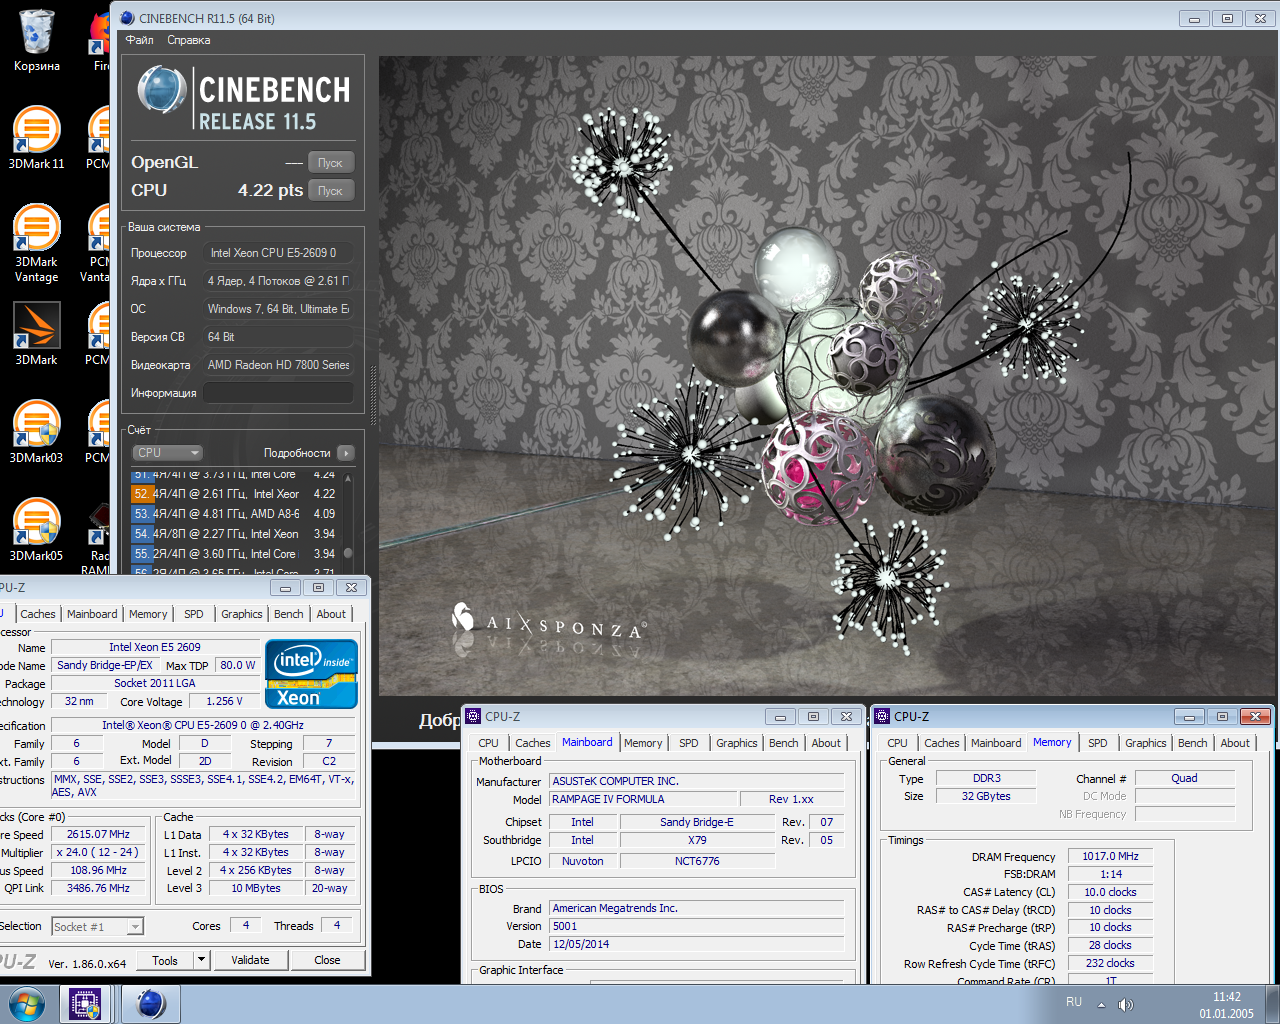
Task: Switch to Bench tab in left CPU-Z
Action: coord(289,614)
